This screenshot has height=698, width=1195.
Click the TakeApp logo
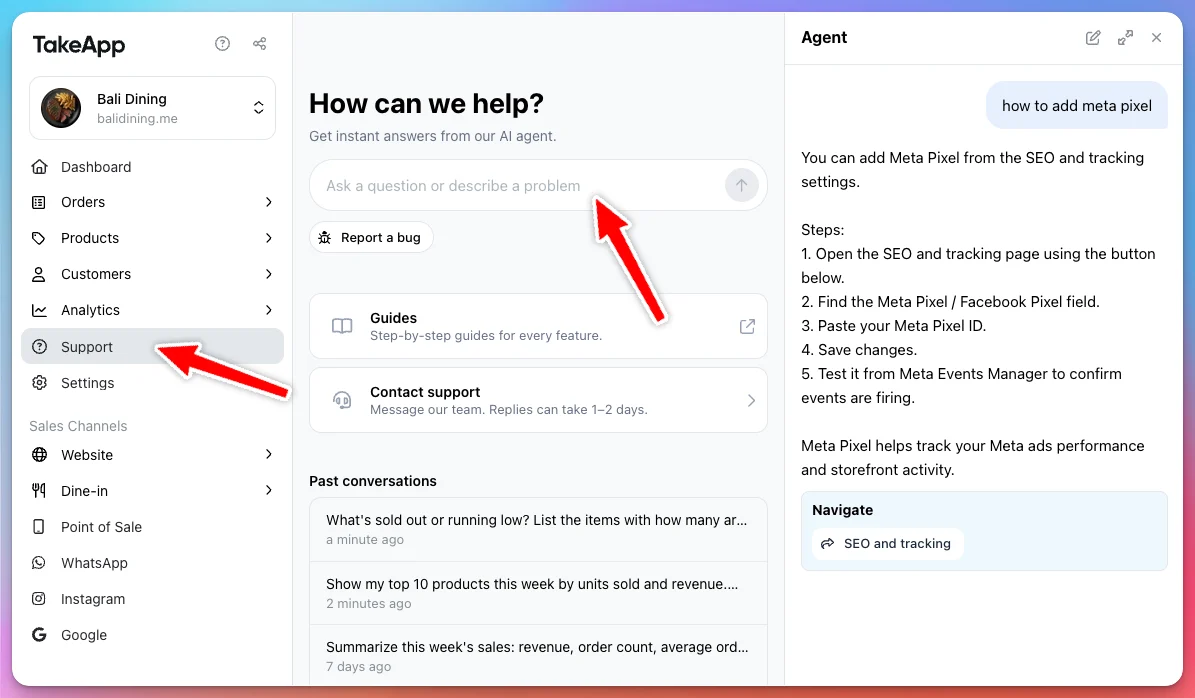coord(78,45)
